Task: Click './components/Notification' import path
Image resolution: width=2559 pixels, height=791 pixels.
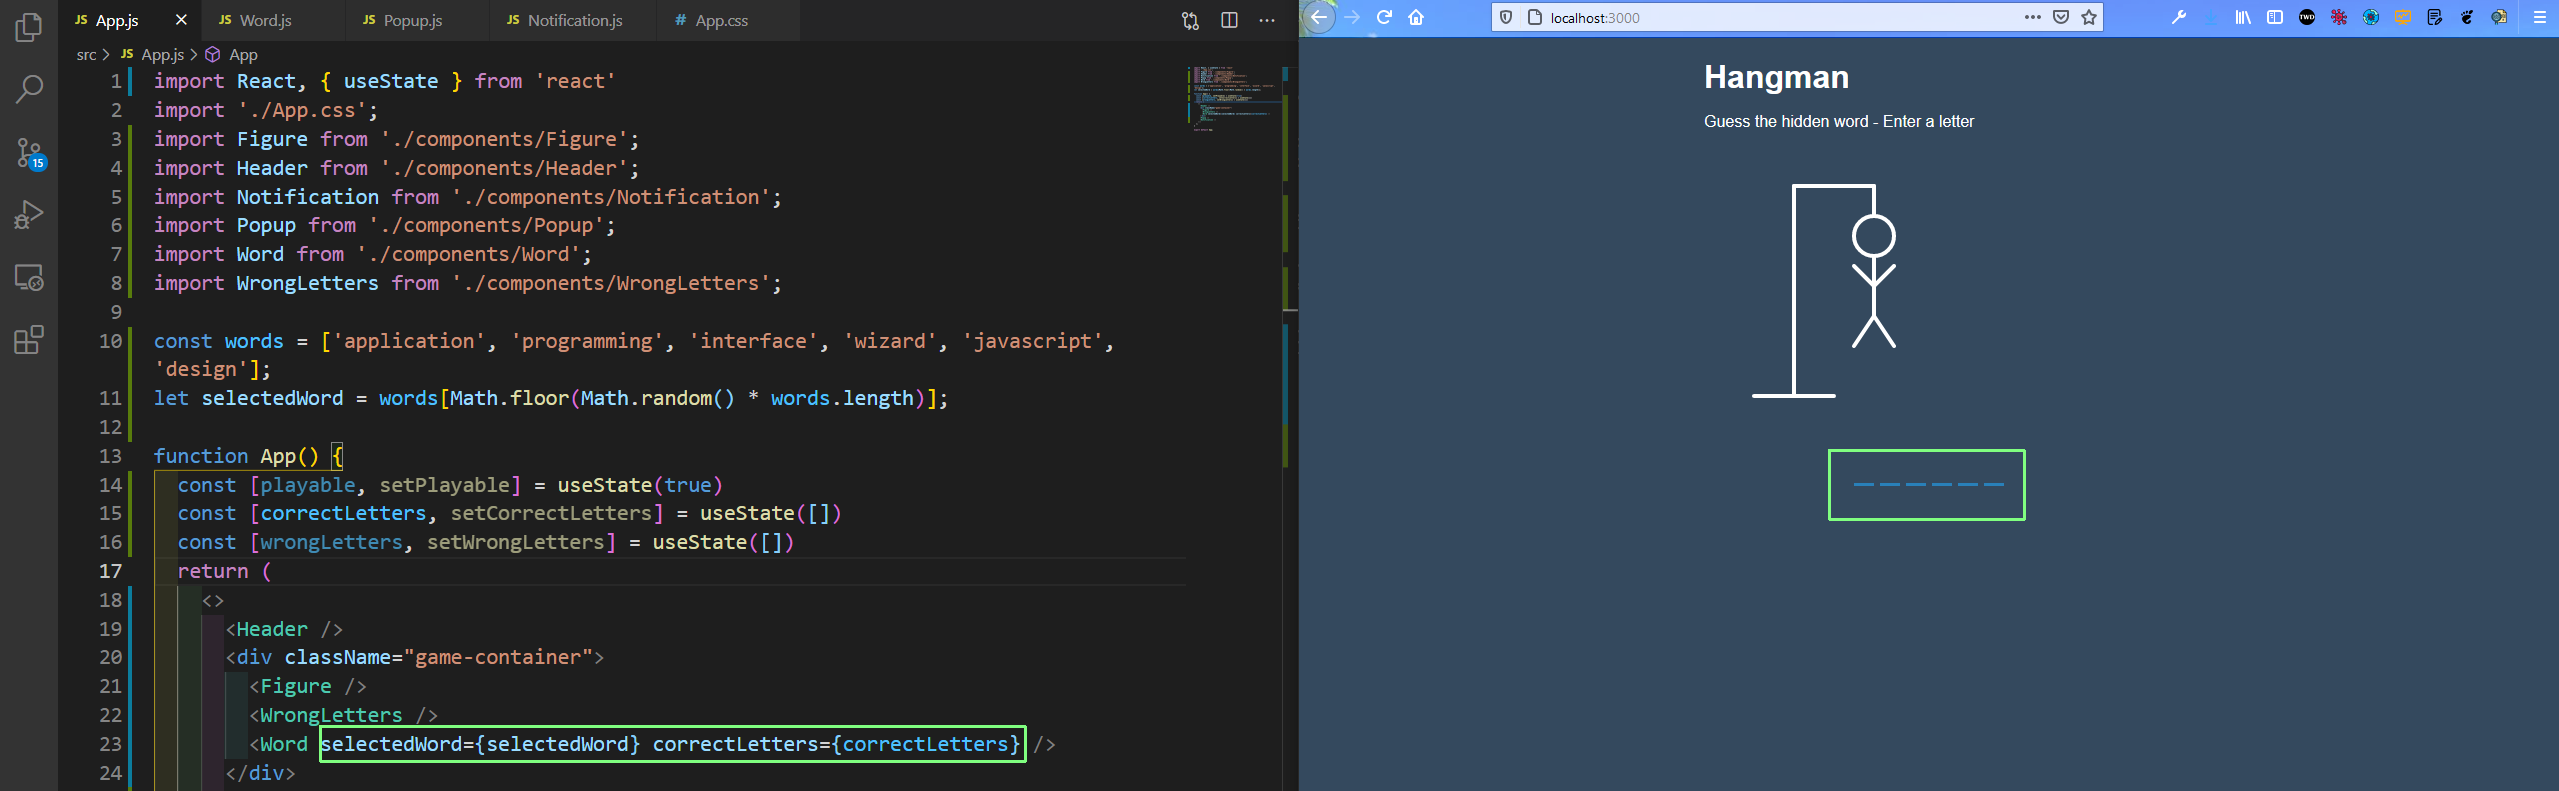Action: (611, 197)
